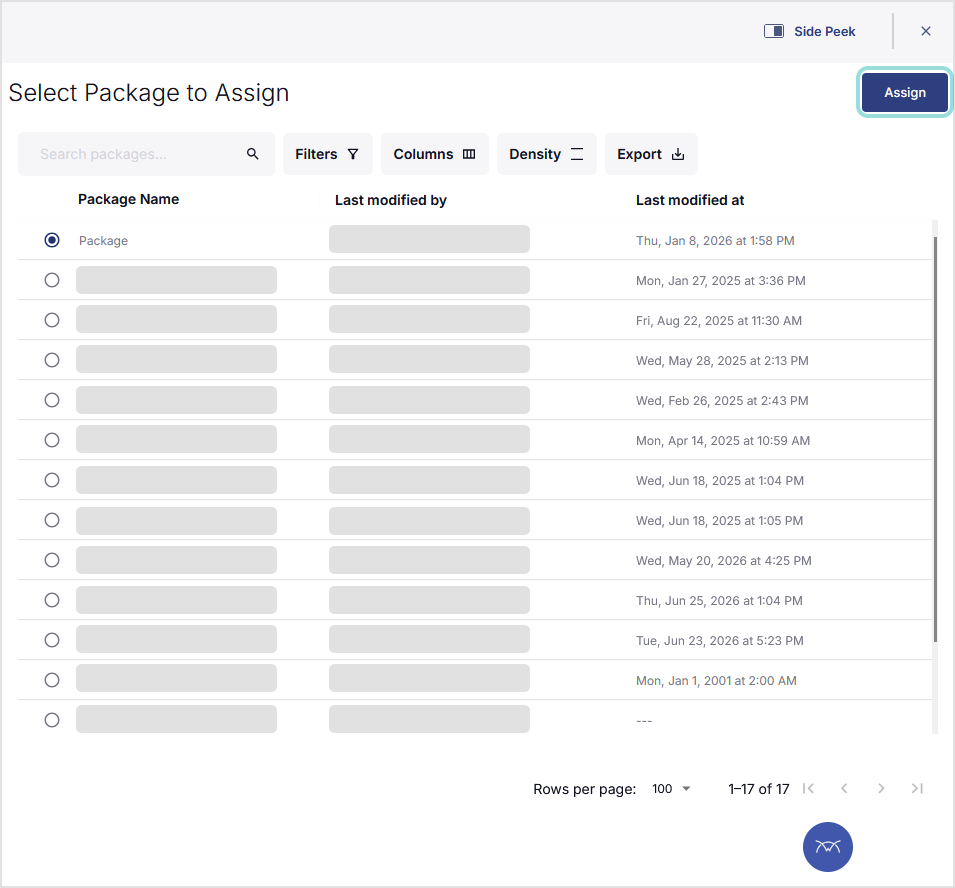The width and height of the screenshot is (955, 888).
Task: Click the 'Package' name cell
Action: 104,241
